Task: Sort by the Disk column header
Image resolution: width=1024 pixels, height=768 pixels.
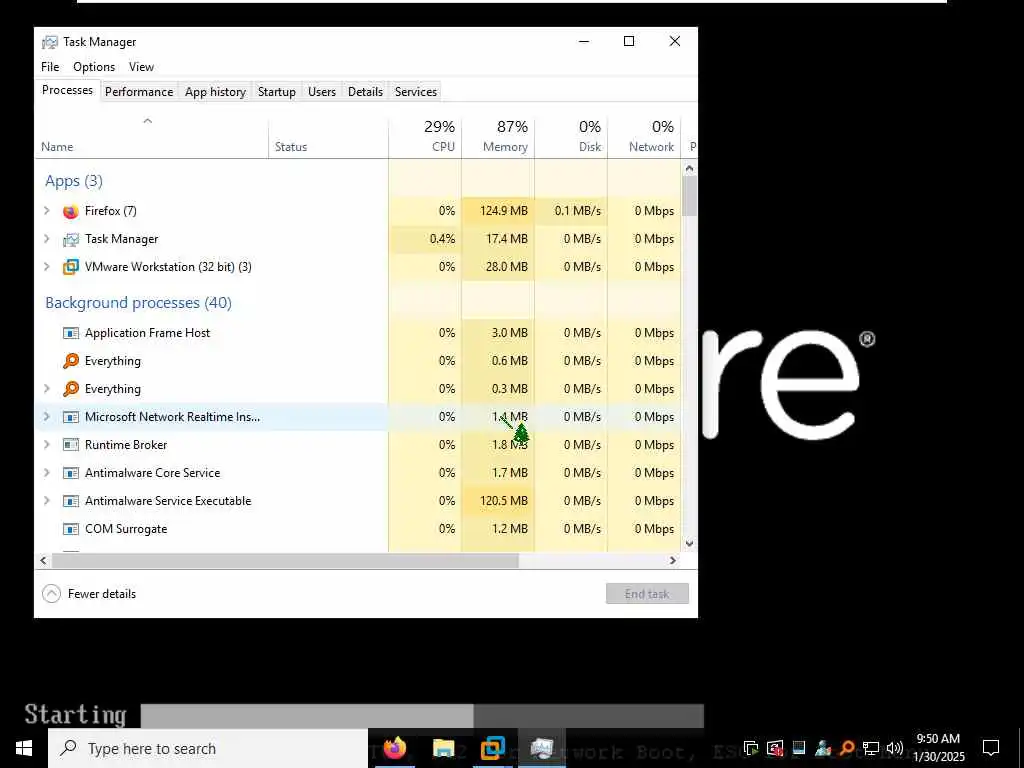Action: point(571,136)
